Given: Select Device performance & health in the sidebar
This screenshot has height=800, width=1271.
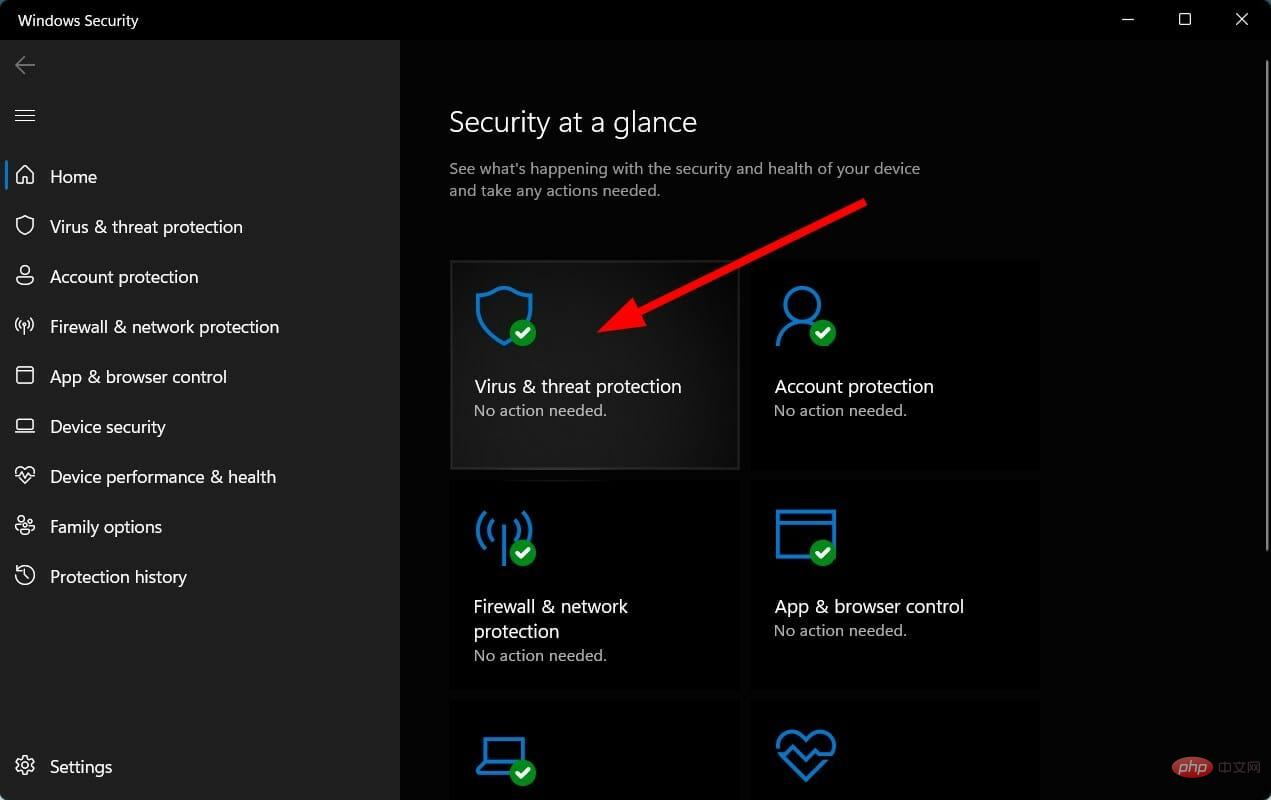Looking at the screenshot, I should click(x=163, y=476).
